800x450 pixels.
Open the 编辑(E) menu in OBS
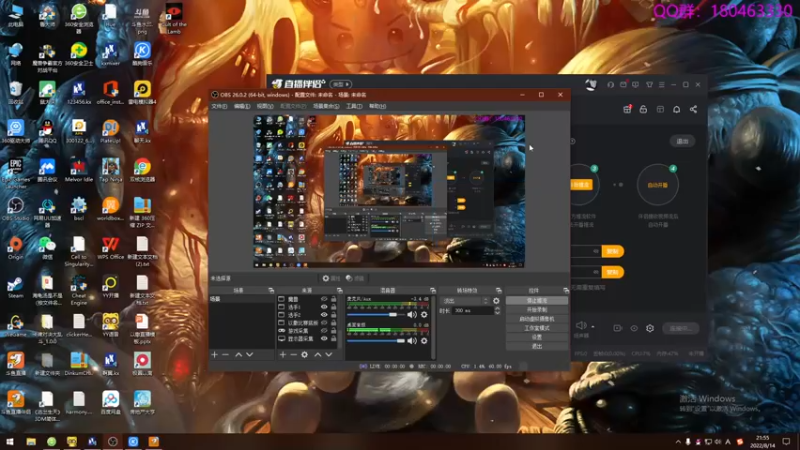[242, 106]
